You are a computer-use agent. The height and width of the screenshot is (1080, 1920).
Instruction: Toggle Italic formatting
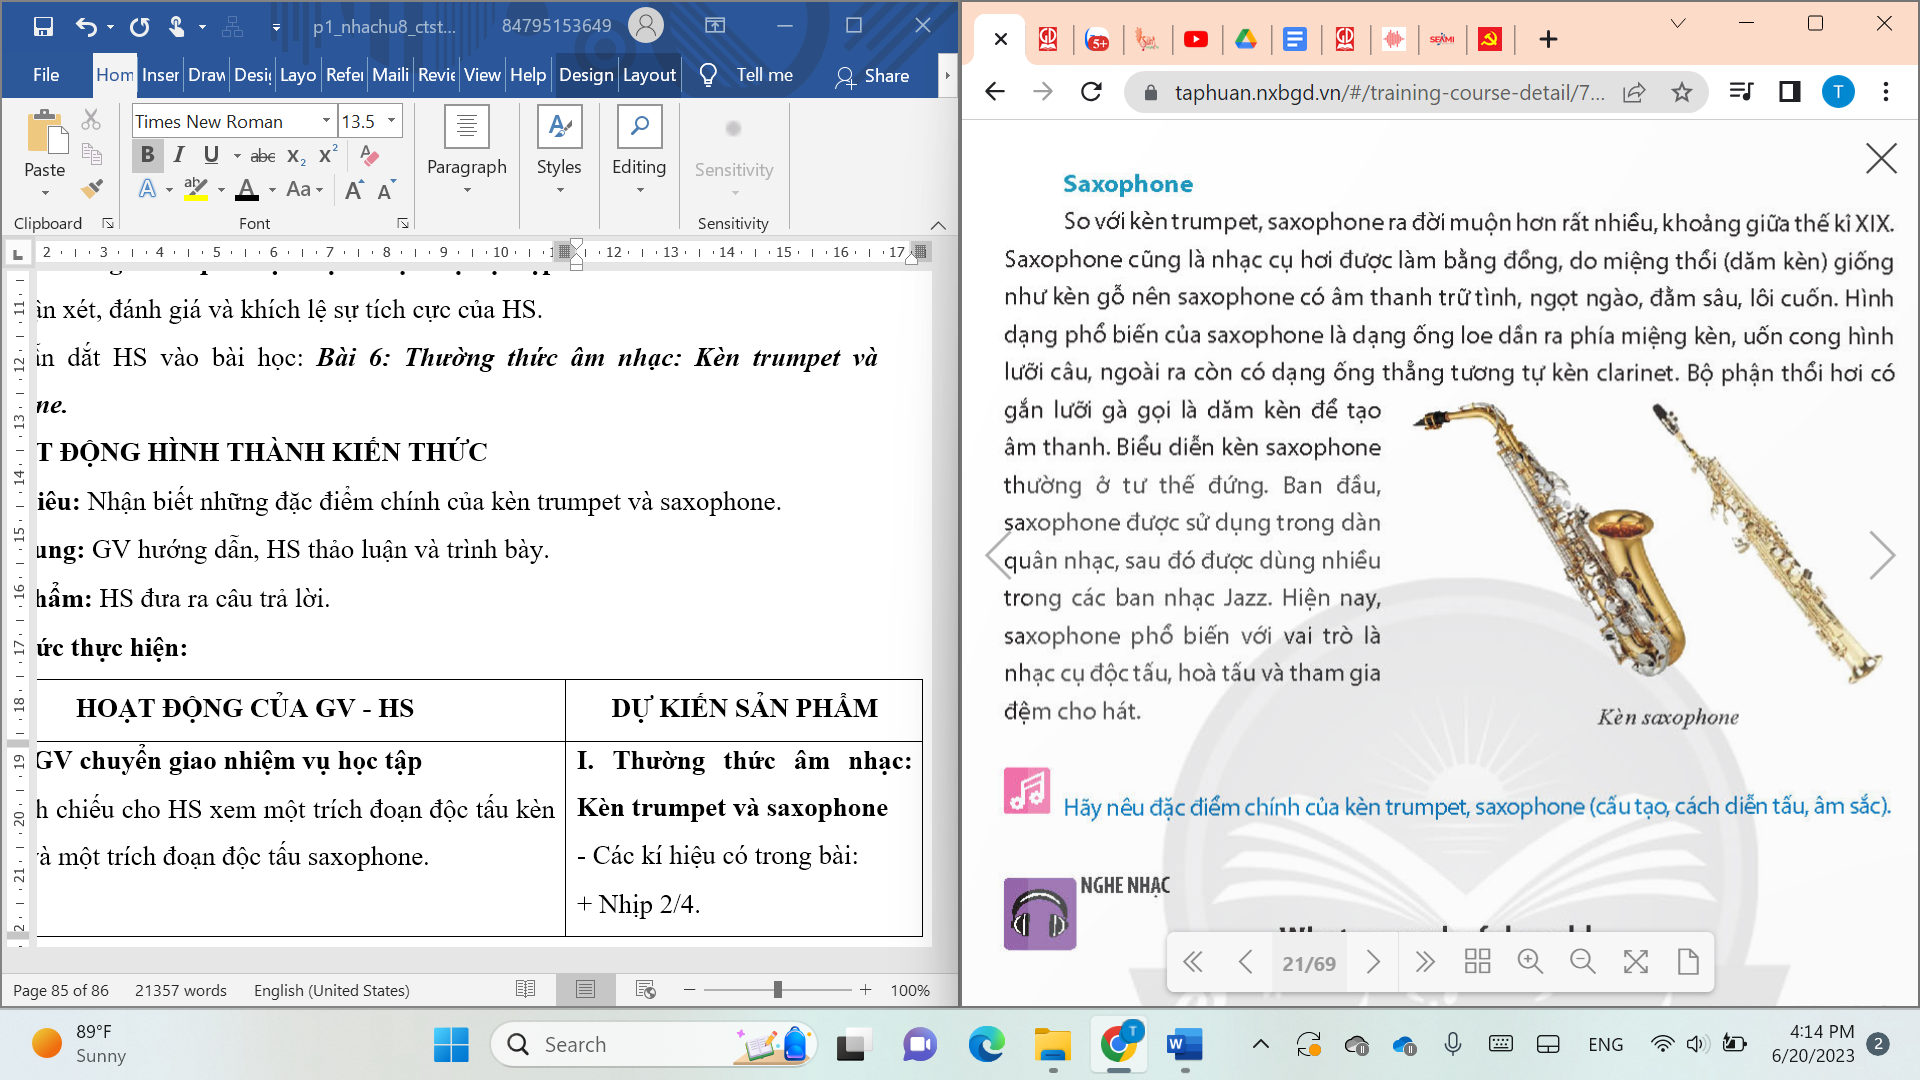point(179,155)
